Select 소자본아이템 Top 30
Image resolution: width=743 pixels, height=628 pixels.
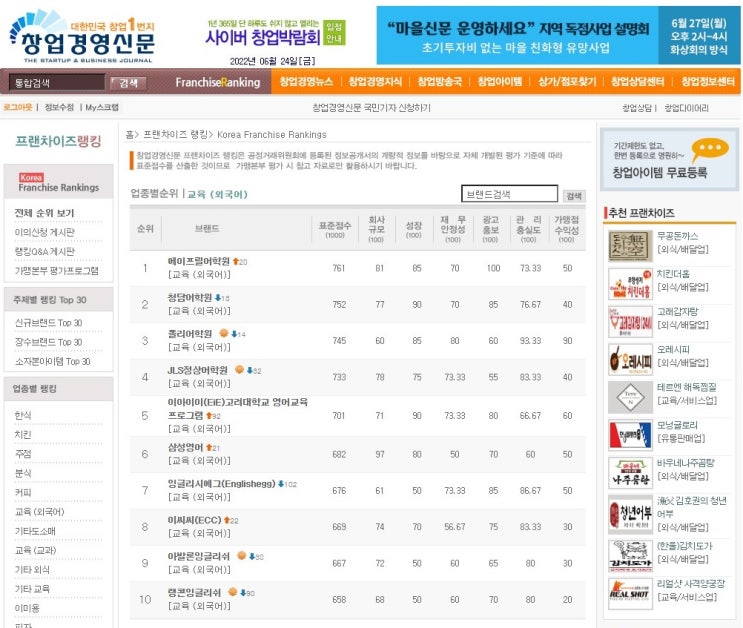coord(52,361)
